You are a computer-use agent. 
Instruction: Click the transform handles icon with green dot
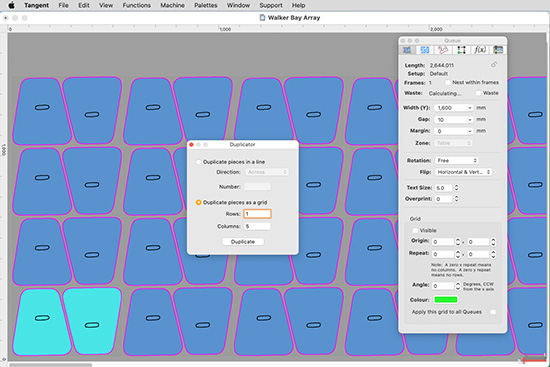point(461,50)
